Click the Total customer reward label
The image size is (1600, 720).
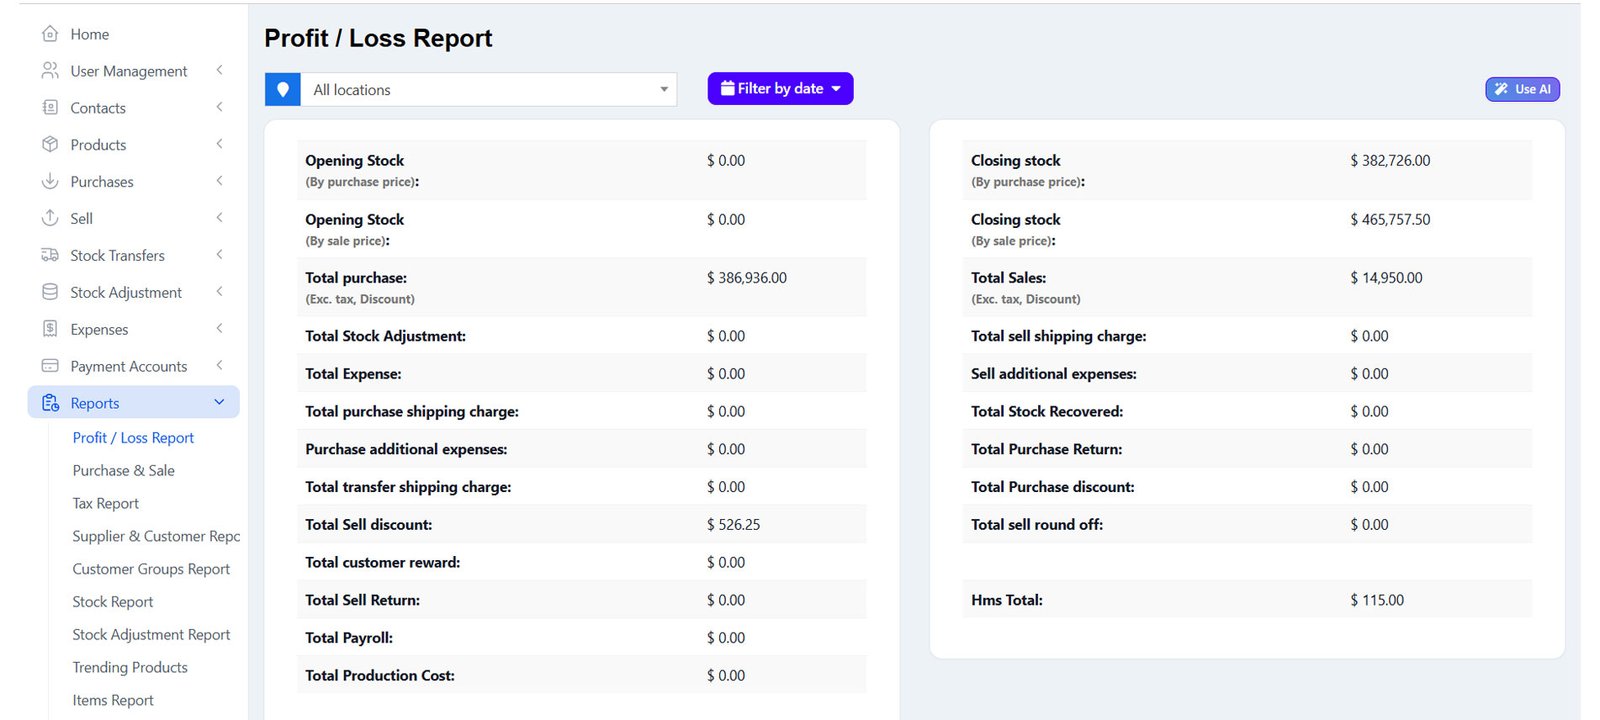[x=383, y=563]
